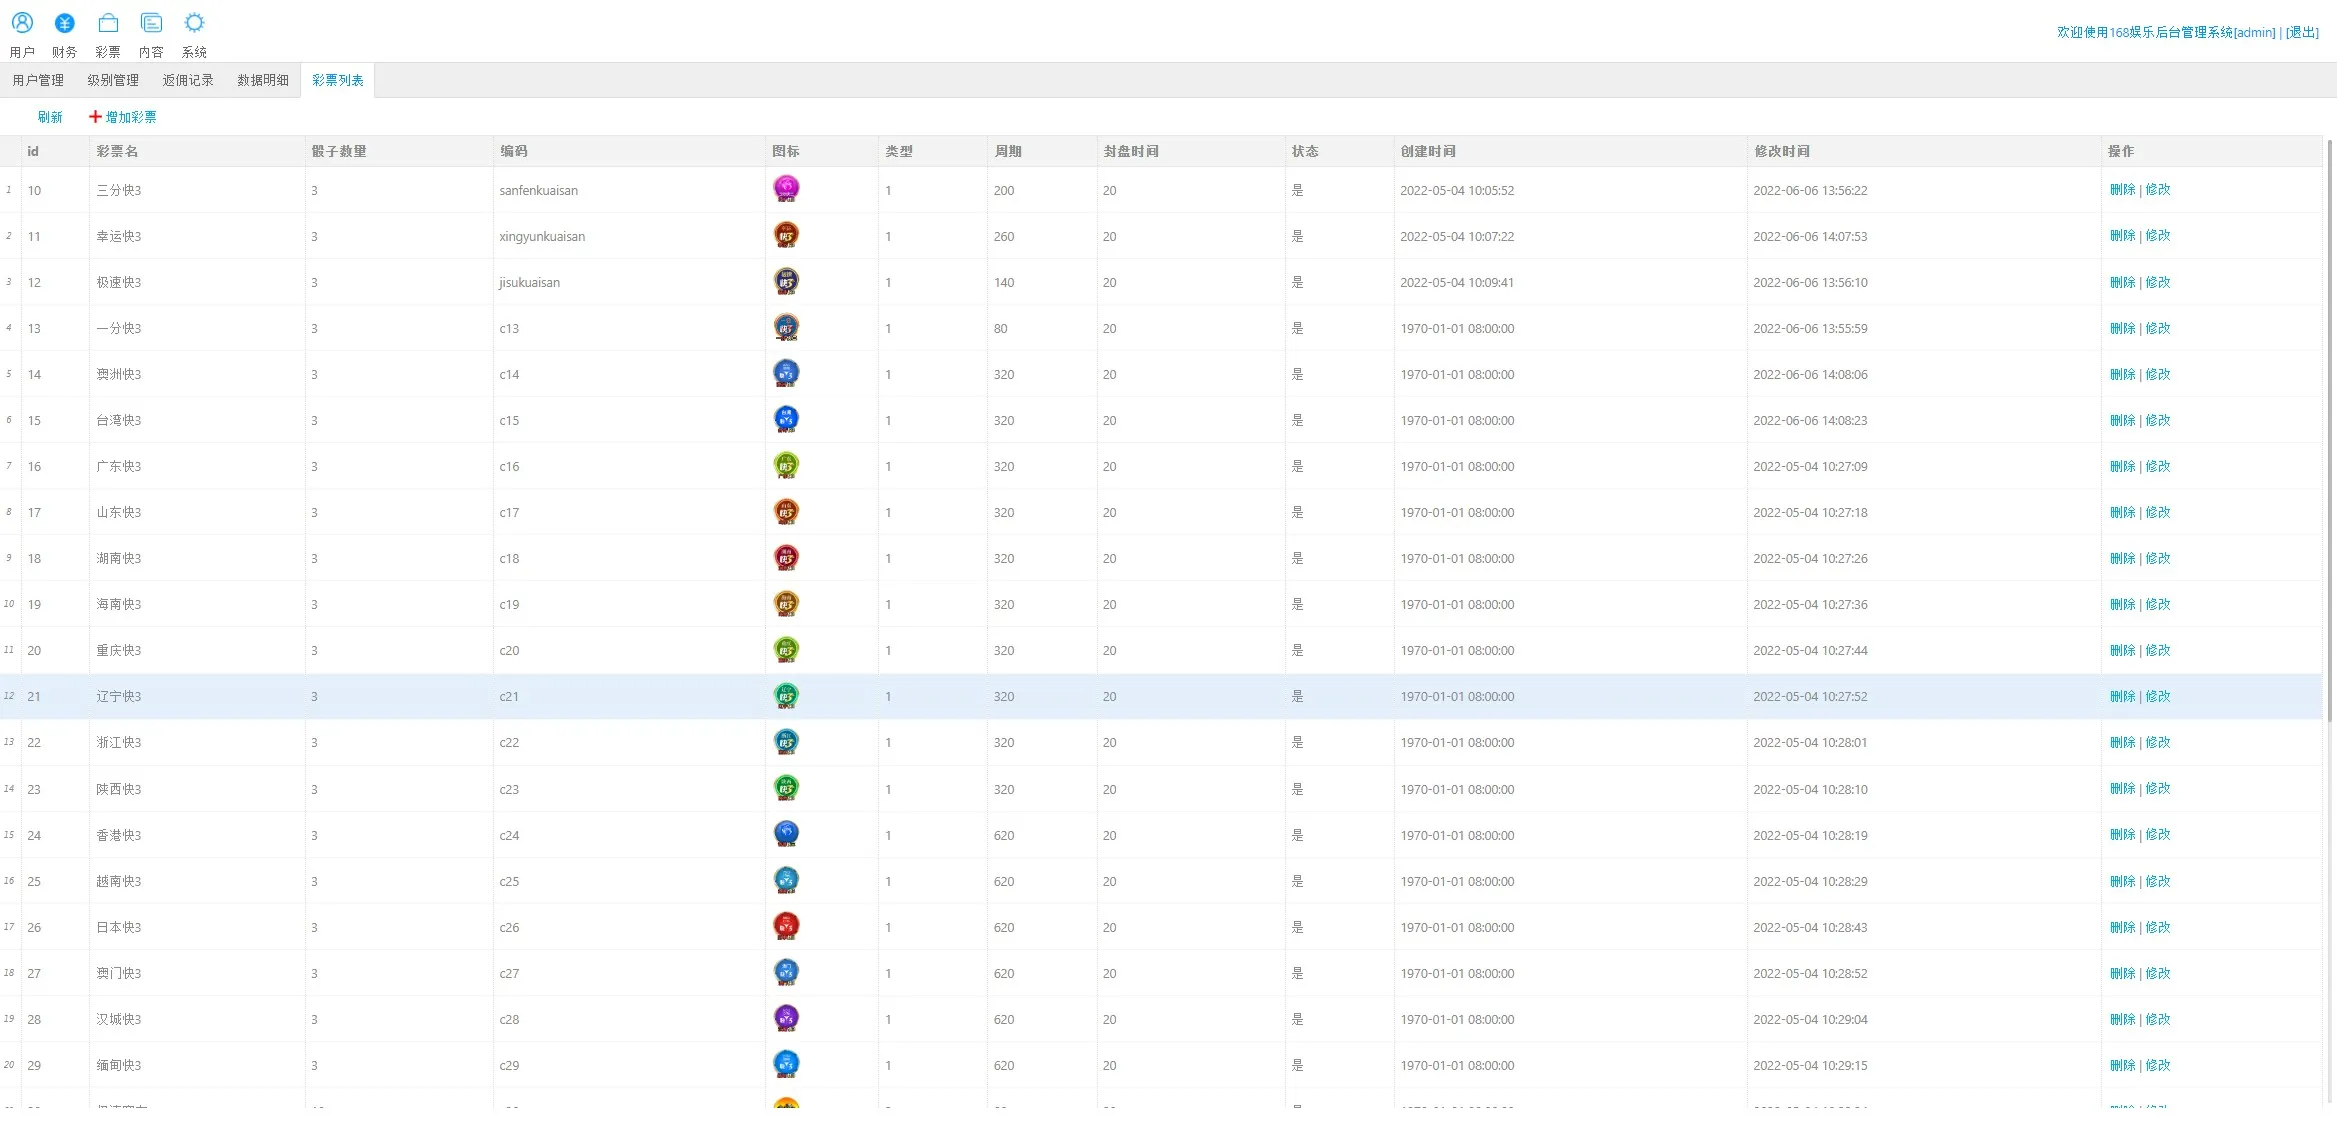Click 退出 logout link
2337x1140 pixels.
(x=2302, y=32)
